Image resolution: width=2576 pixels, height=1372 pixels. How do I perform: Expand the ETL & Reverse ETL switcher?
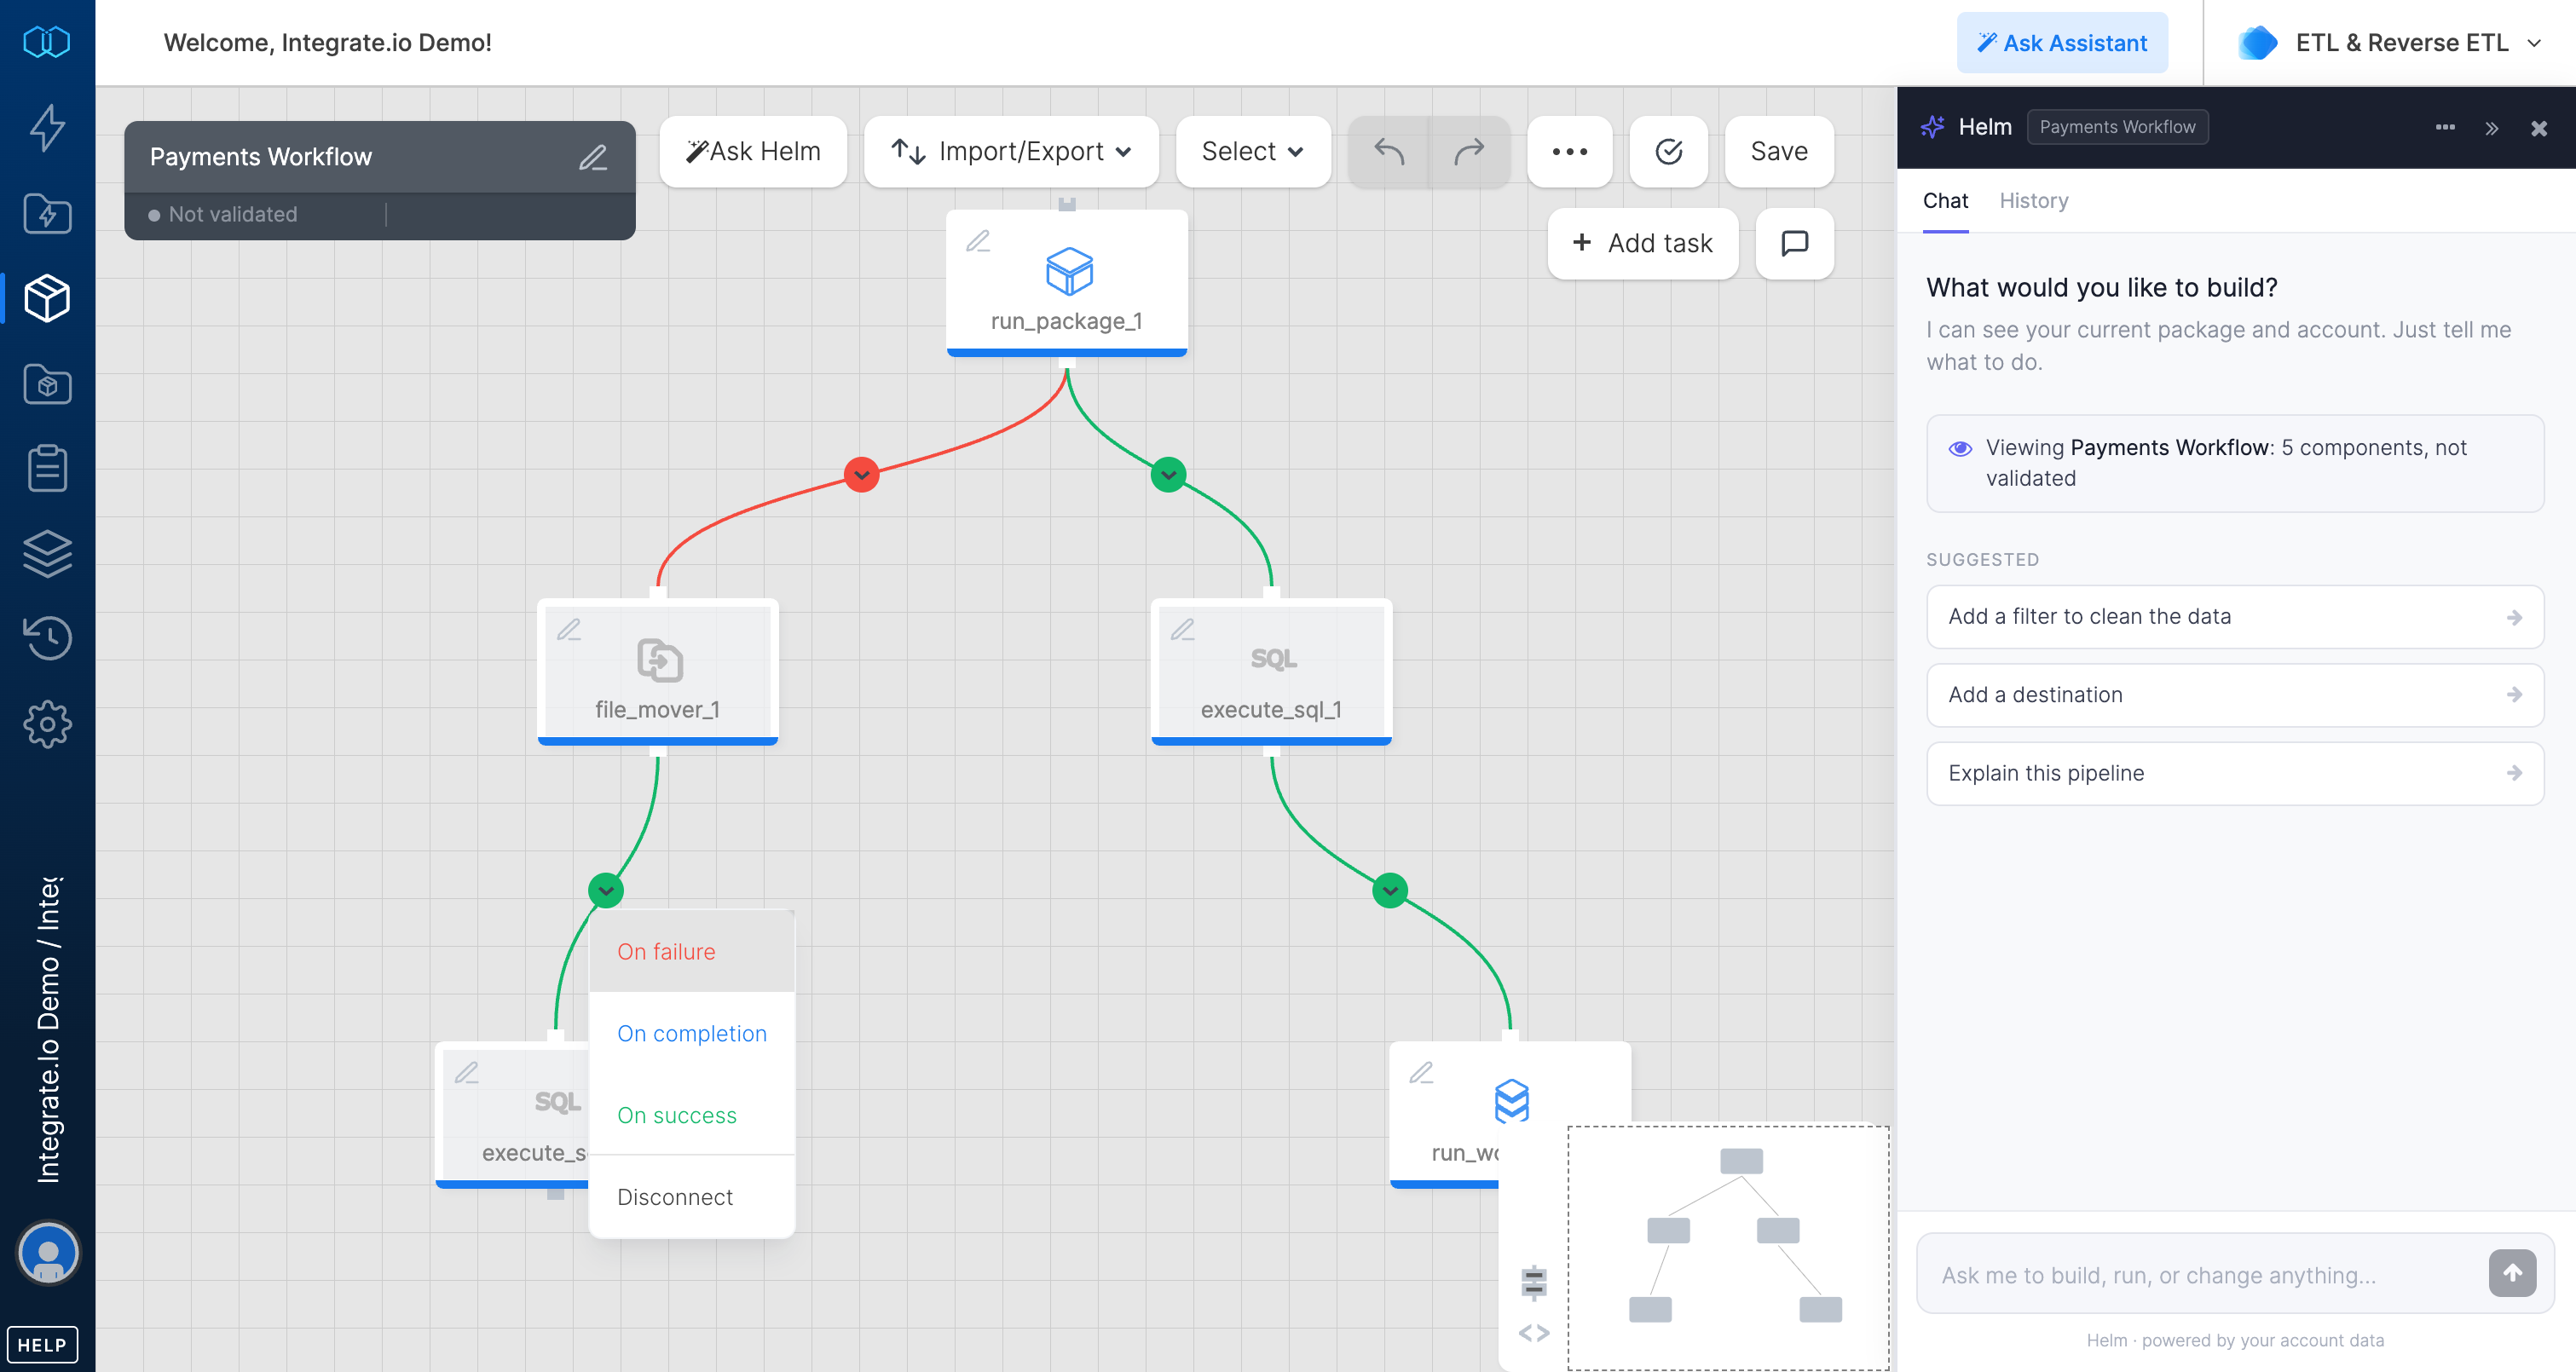(2389, 43)
